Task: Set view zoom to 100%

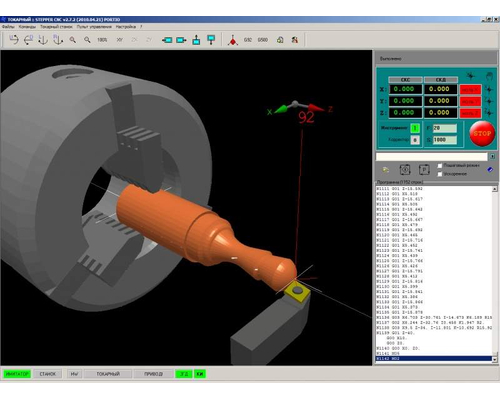Action: point(102,40)
